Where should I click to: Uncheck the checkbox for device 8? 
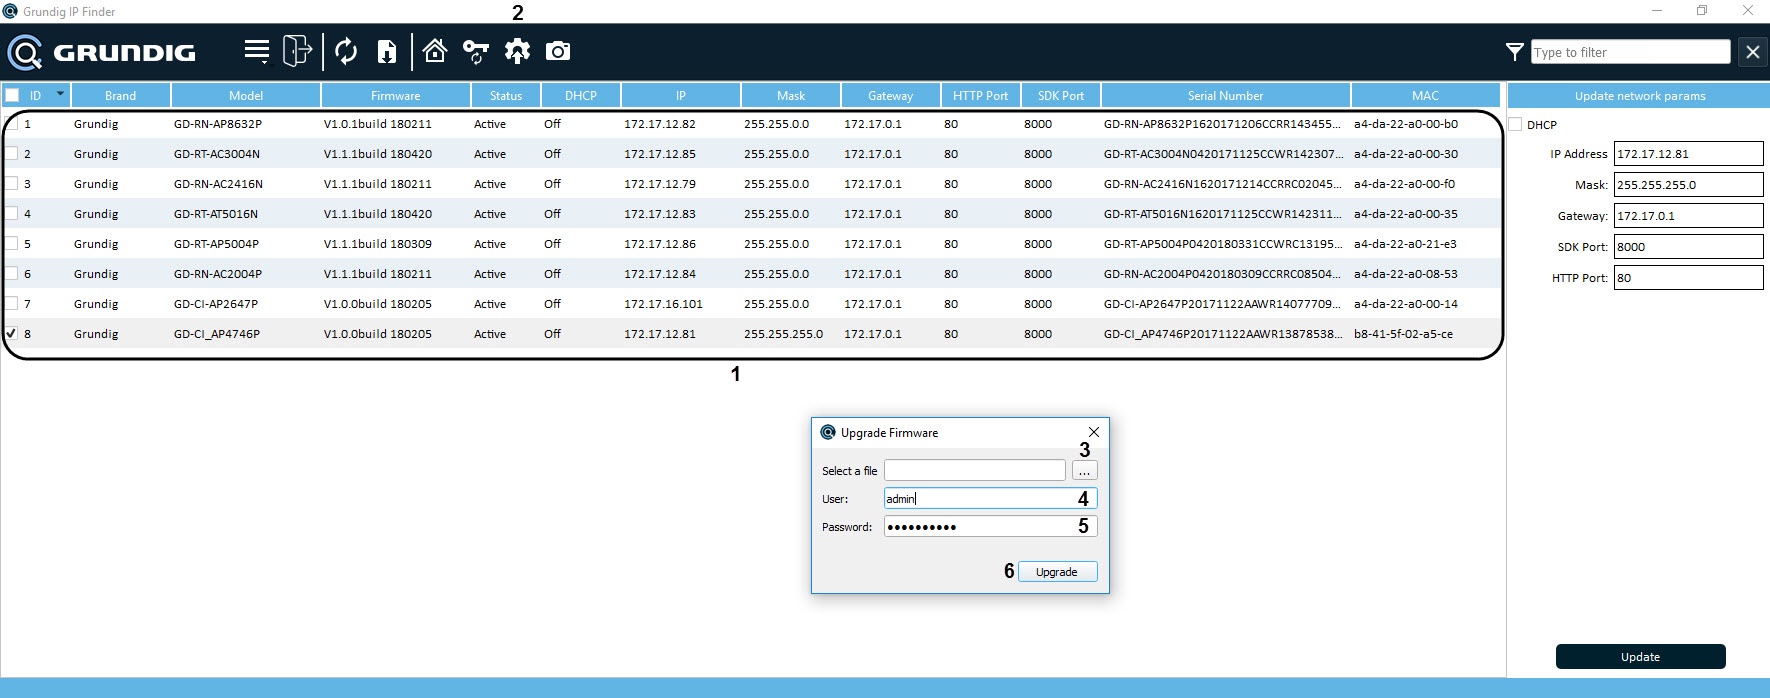click(12, 333)
